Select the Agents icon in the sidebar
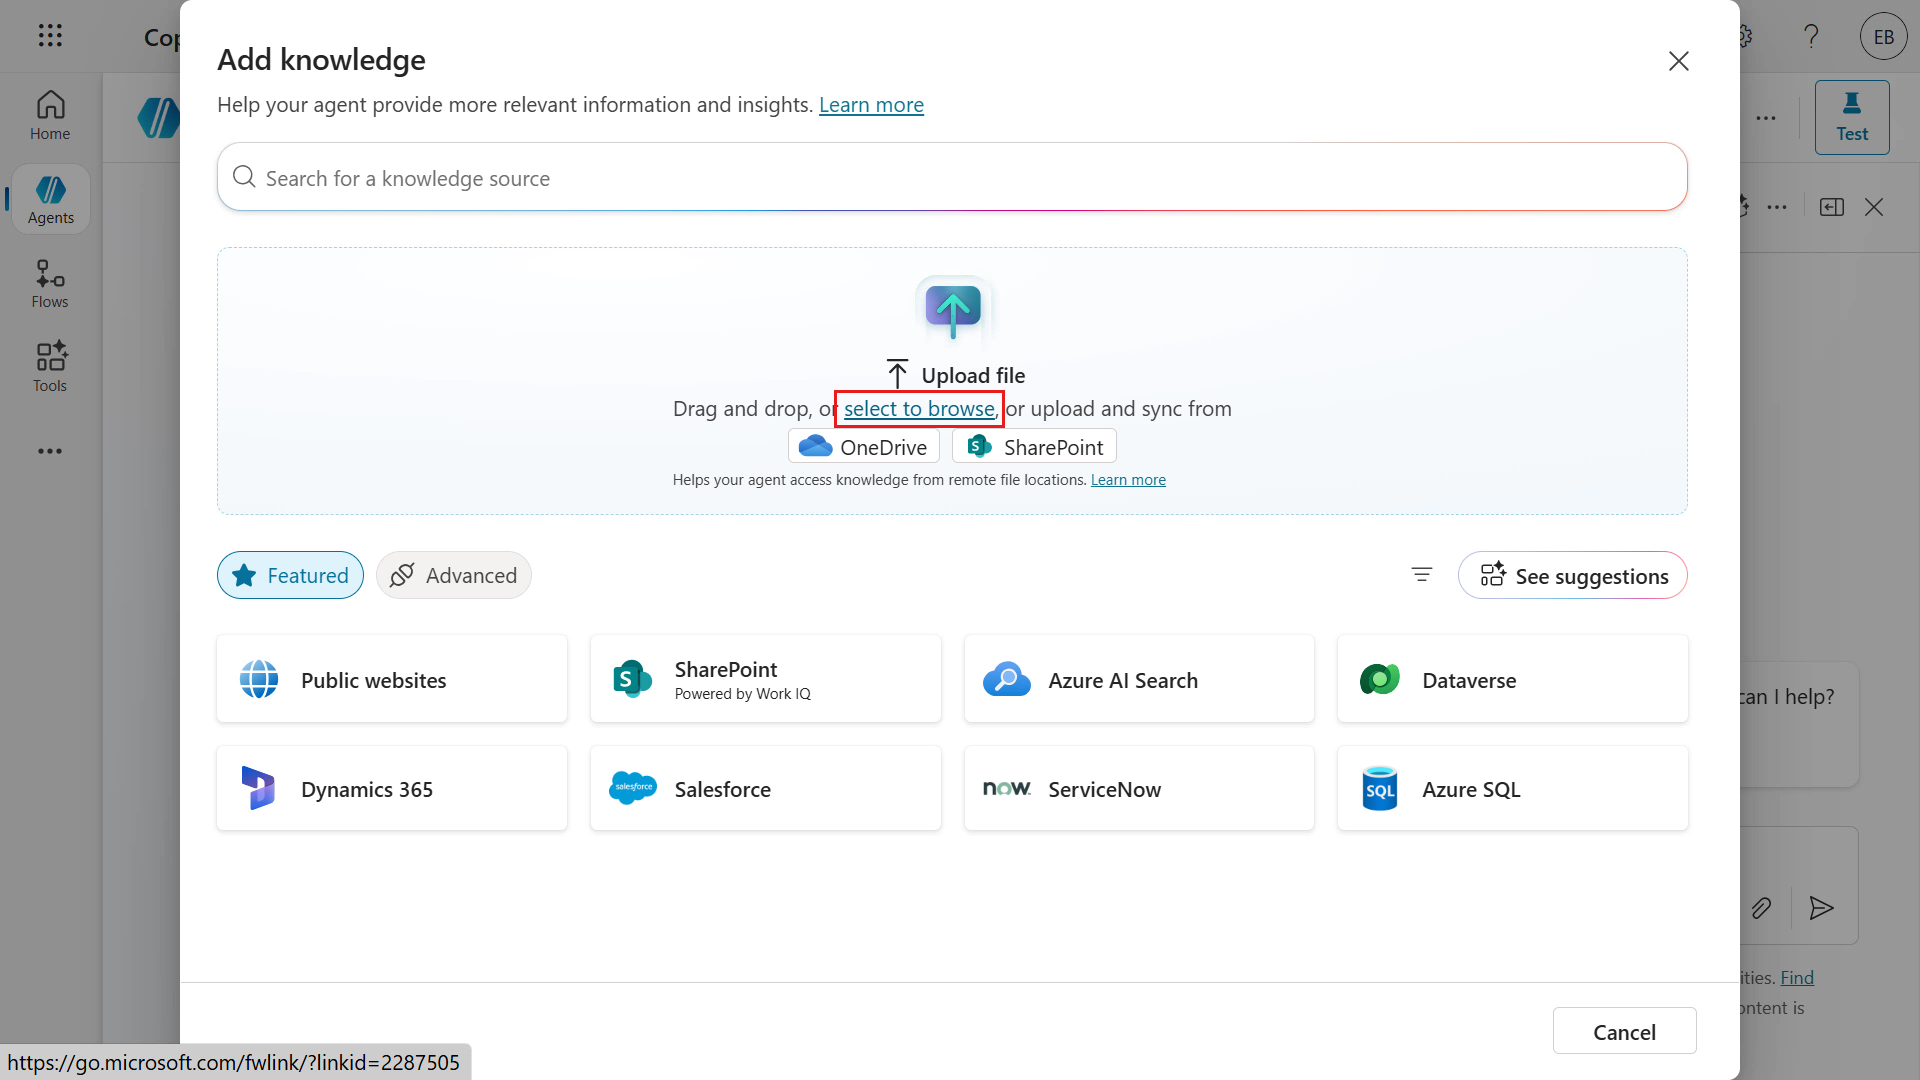1920x1080 pixels. (49, 198)
